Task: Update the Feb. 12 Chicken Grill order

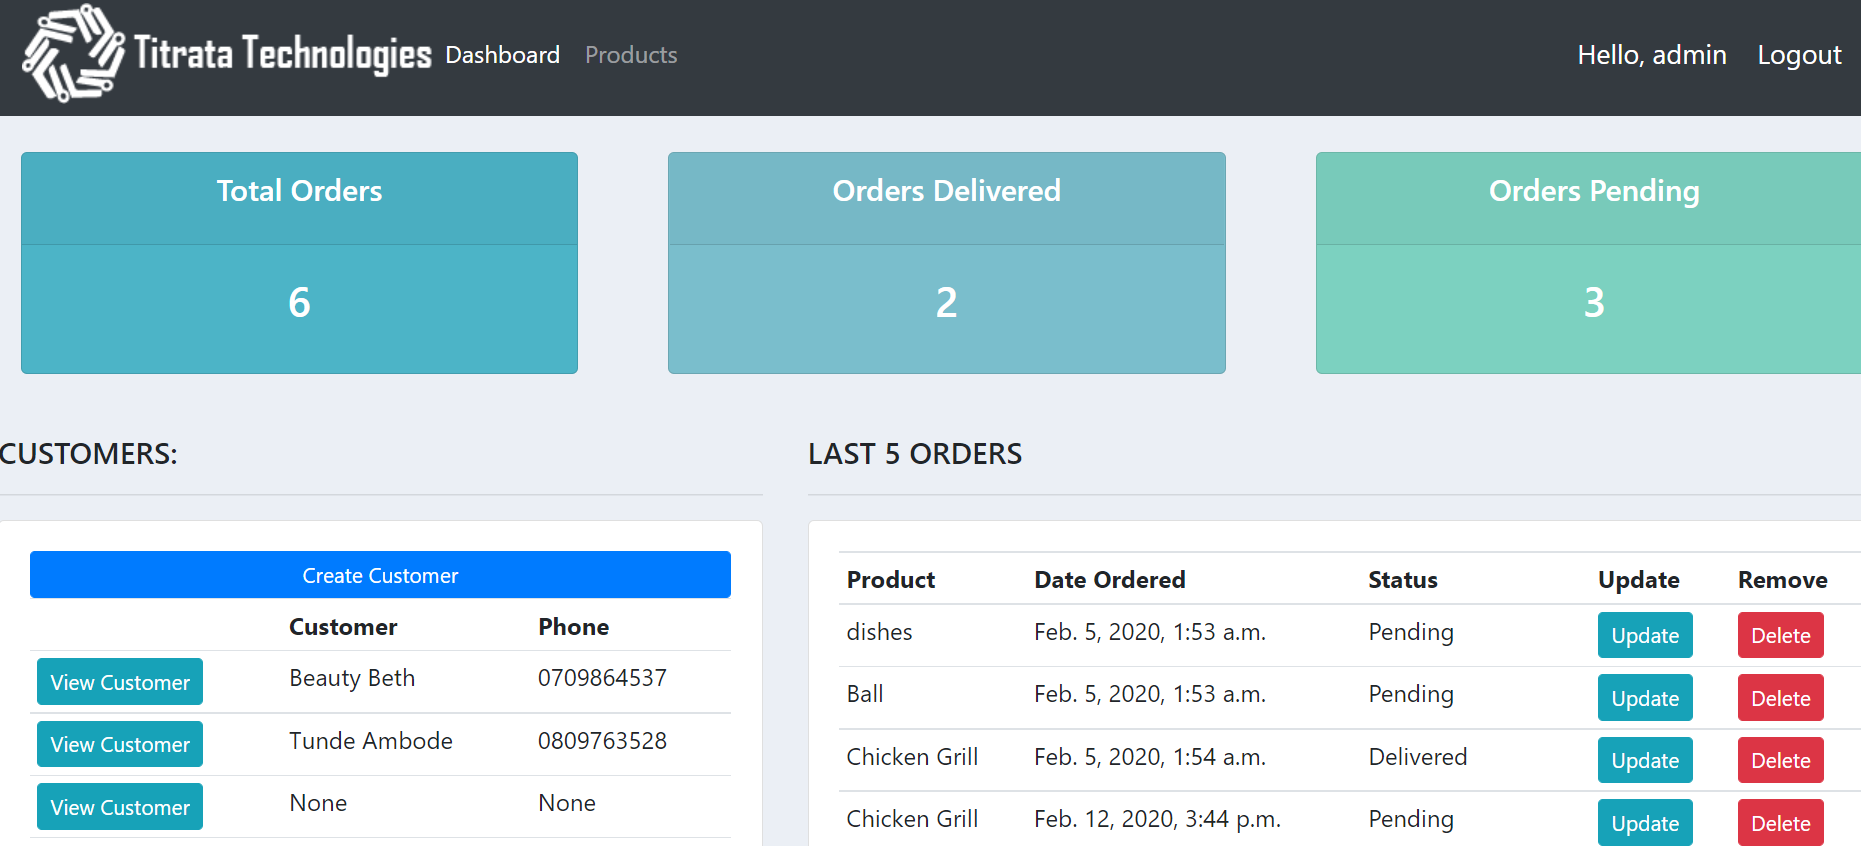Action: tap(1644, 823)
